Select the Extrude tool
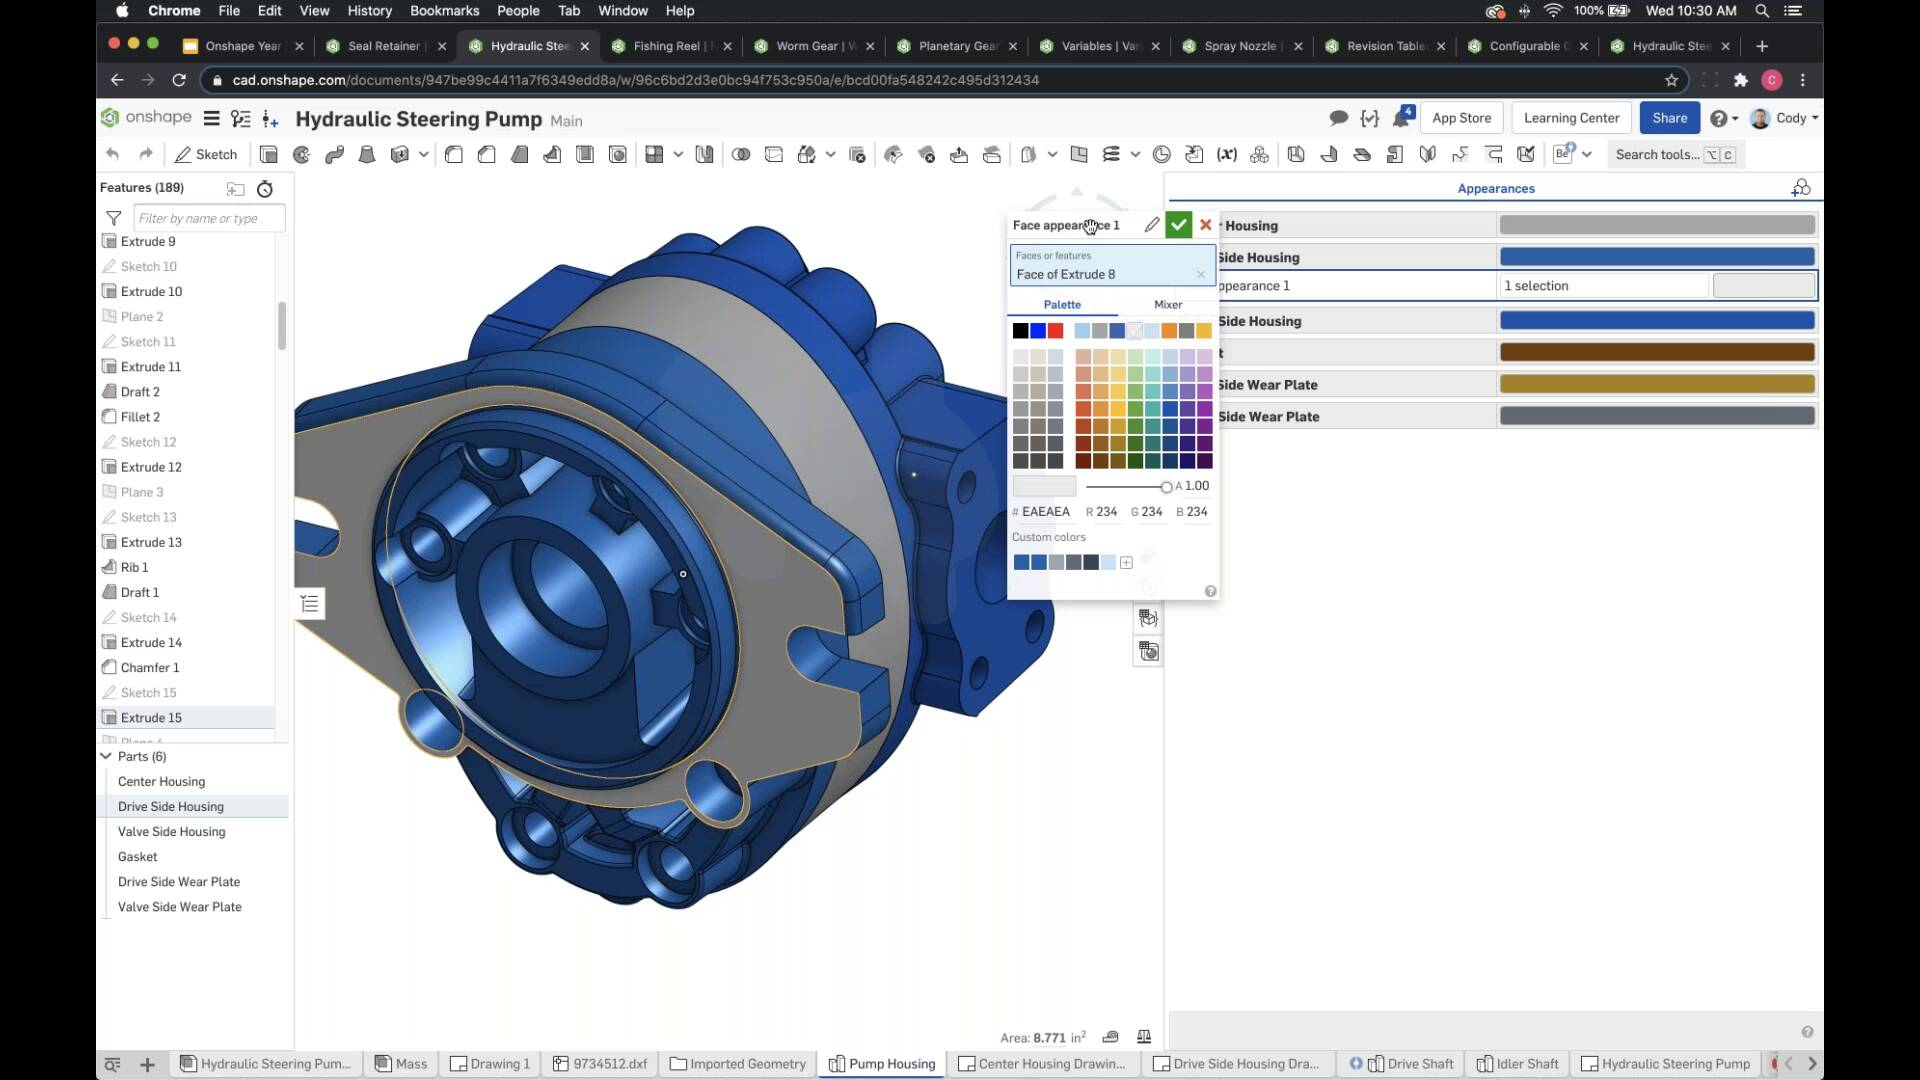Screen dimensions: 1920x1080 pyautogui.click(x=268, y=154)
